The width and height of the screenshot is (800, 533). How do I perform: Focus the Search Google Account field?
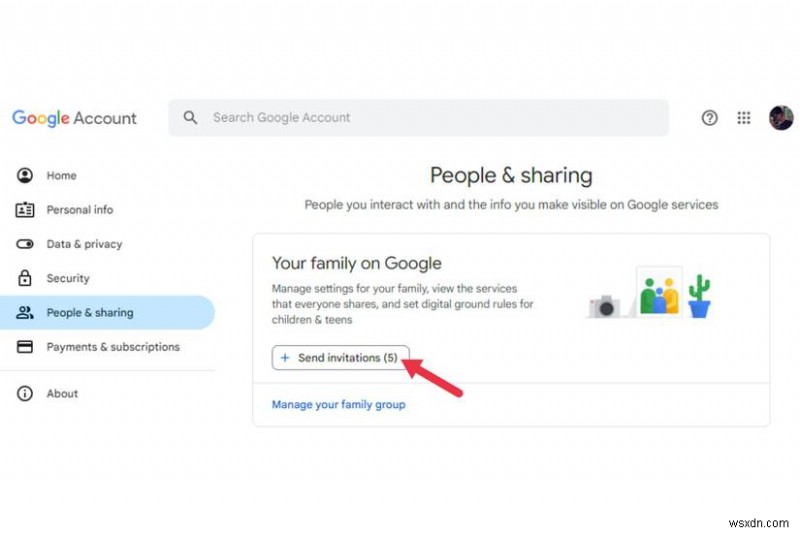pyautogui.click(x=418, y=118)
